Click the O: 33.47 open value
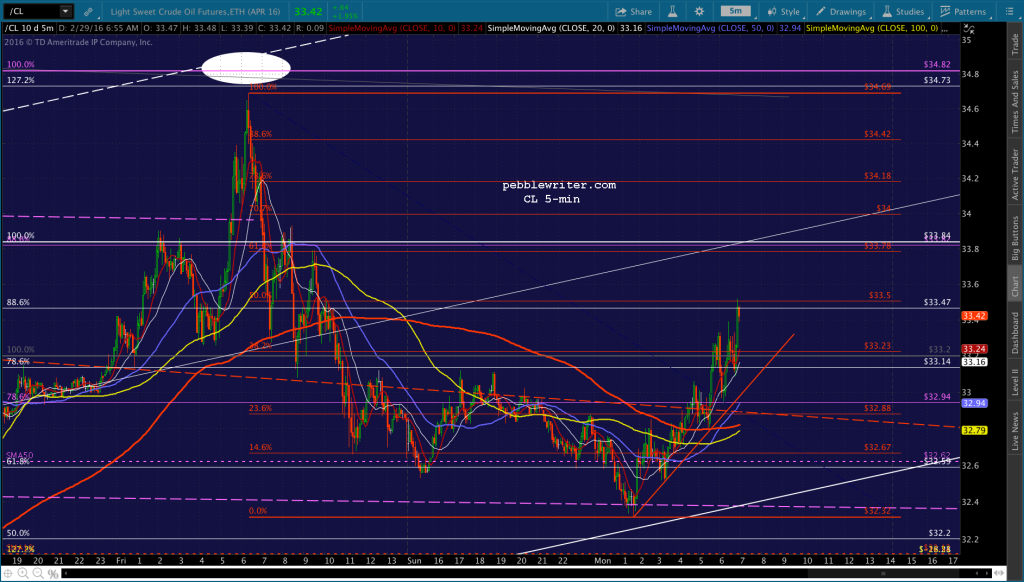Image resolution: width=1024 pixels, height=582 pixels. pos(160,28)
